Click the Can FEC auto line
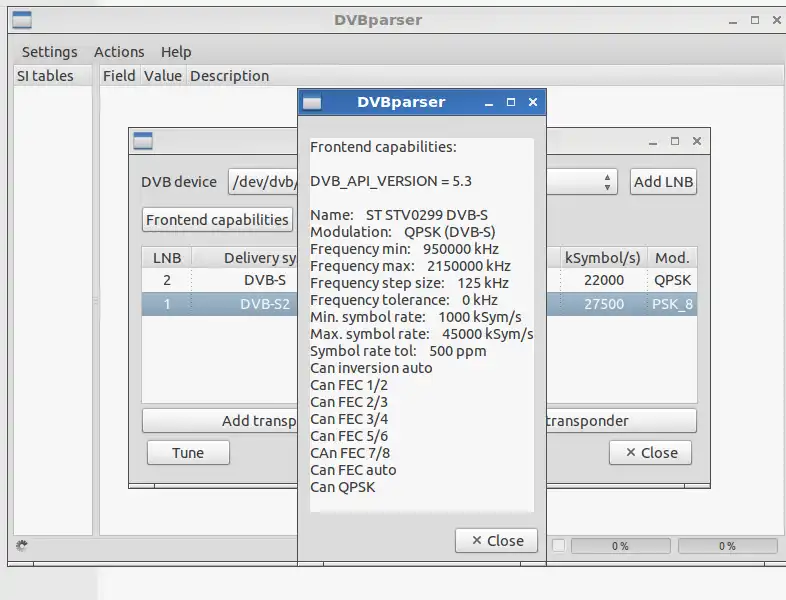Viewport: 786px width, 600px height. tap(353, 470)
